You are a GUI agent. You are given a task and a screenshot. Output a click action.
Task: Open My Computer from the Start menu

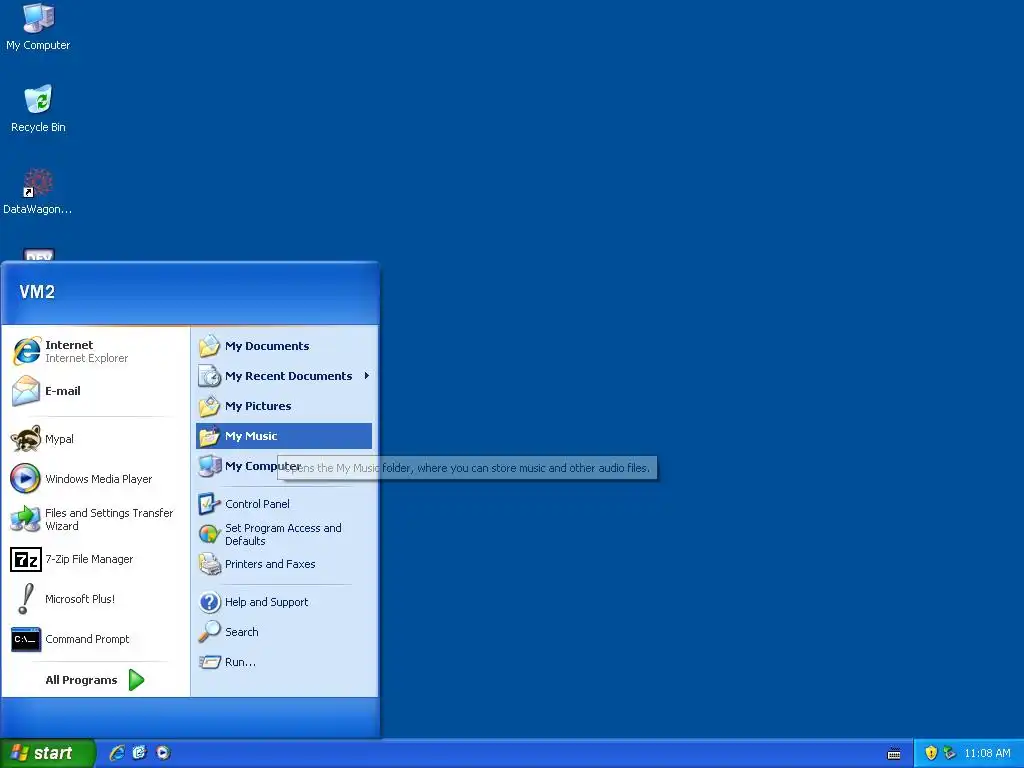(x=284, y=466)
